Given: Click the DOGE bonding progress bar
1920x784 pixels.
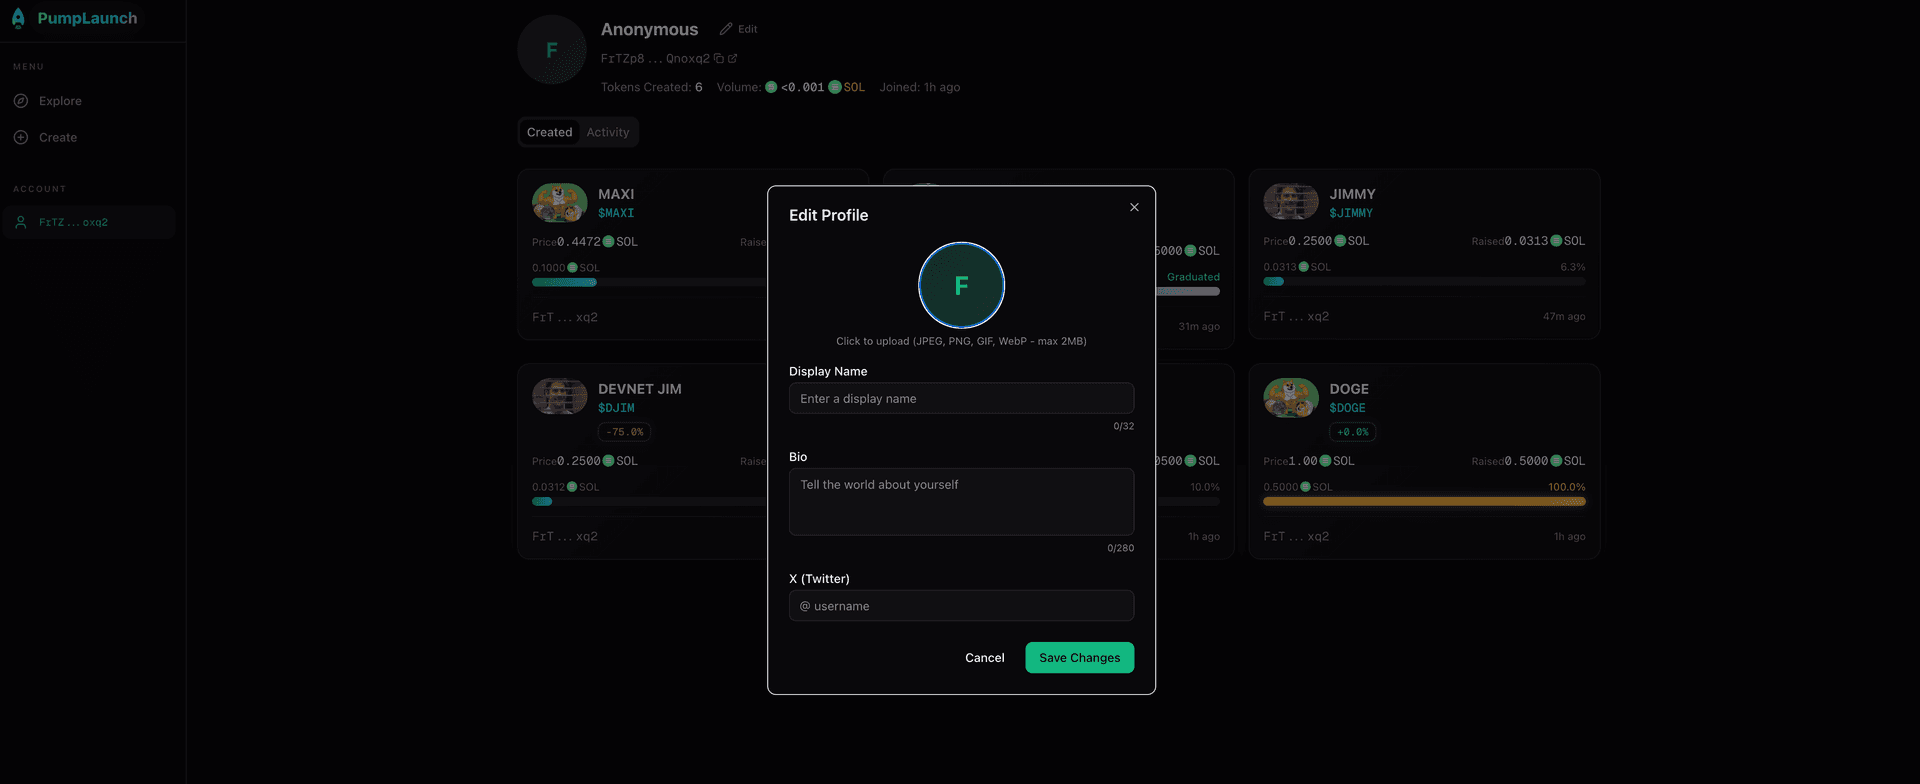Looking at the screenshot, I should click(x=1424, y=502).
